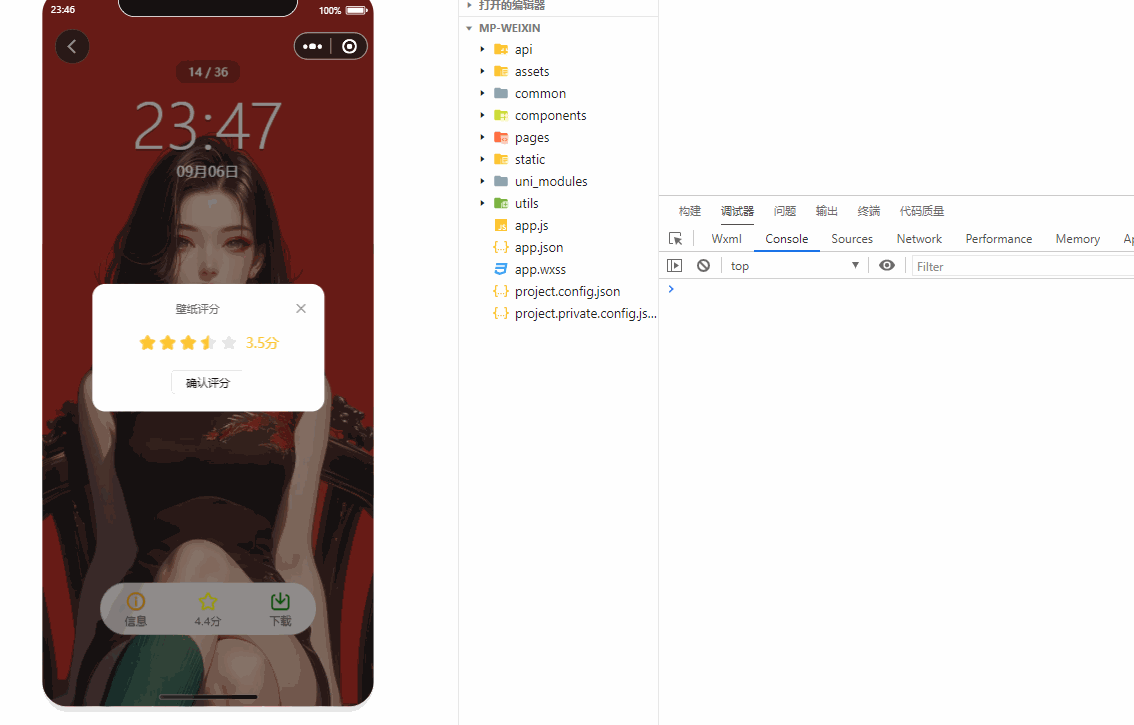
Task: Open the app.json file name
Action: [539, 247]
